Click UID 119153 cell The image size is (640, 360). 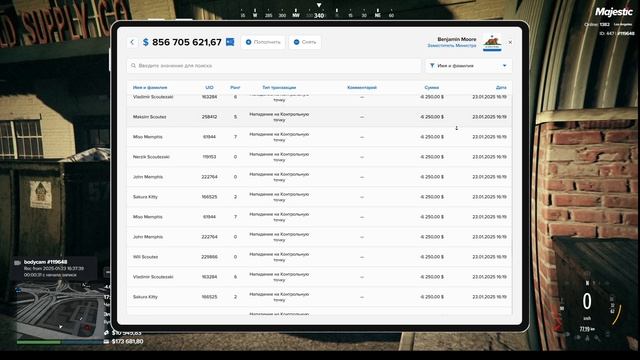[x=209, y=157]
